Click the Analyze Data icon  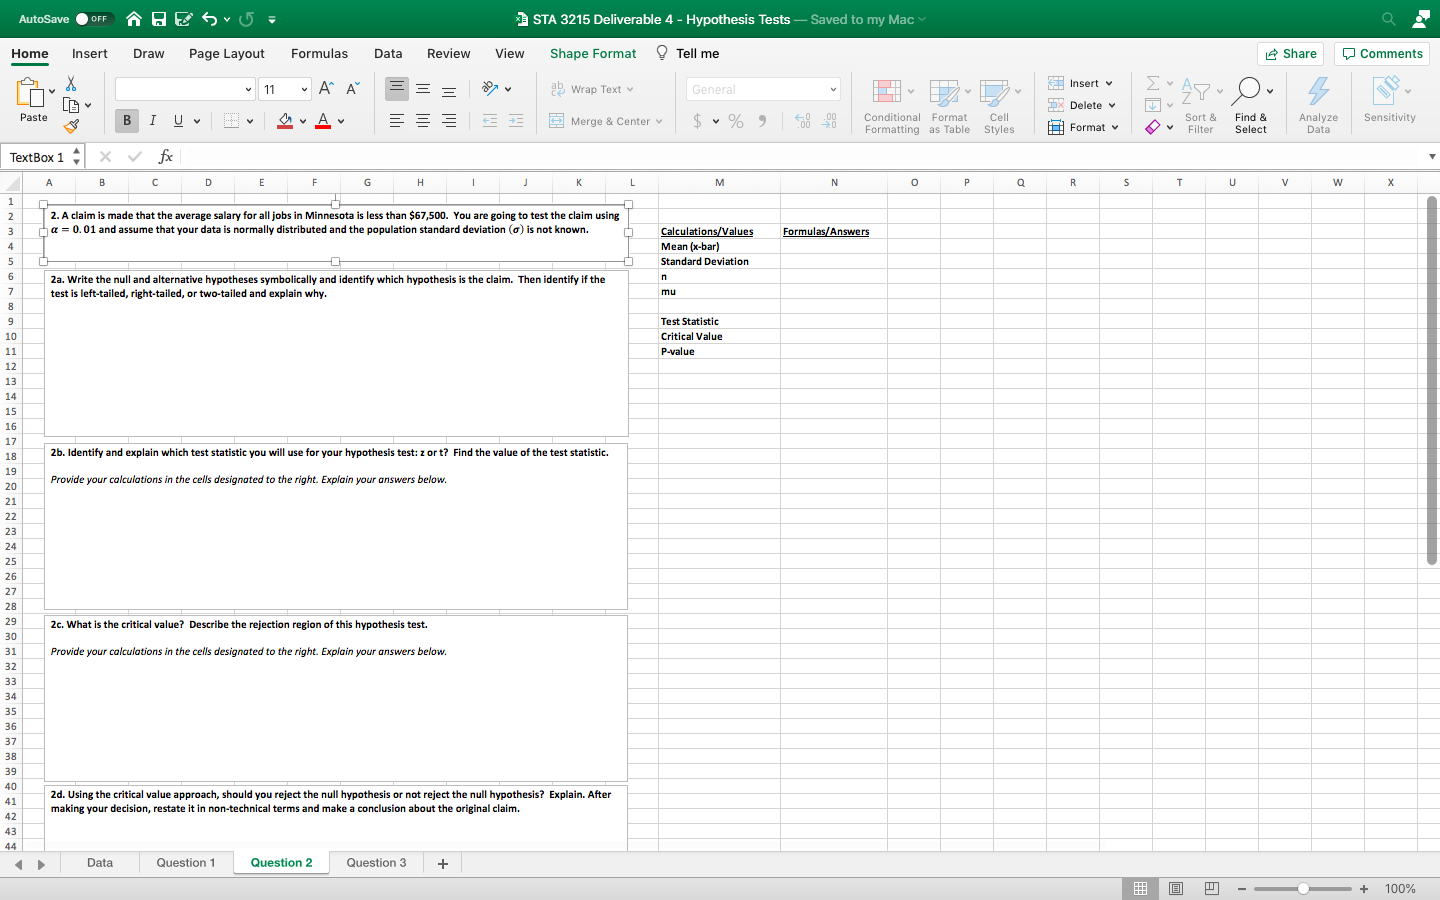(1319, 105)
